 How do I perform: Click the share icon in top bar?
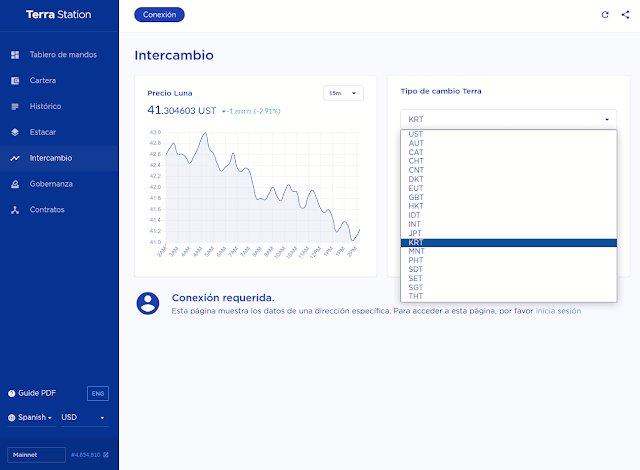(625, 15)
